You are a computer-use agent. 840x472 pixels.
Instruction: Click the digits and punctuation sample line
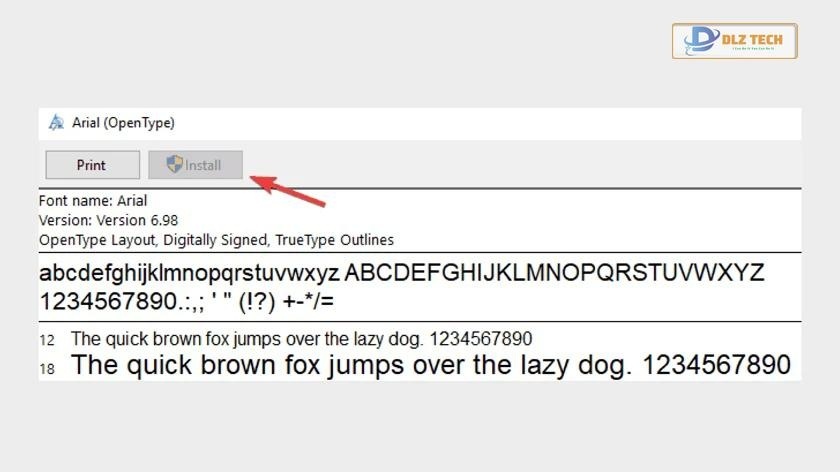tap(186, 302)
